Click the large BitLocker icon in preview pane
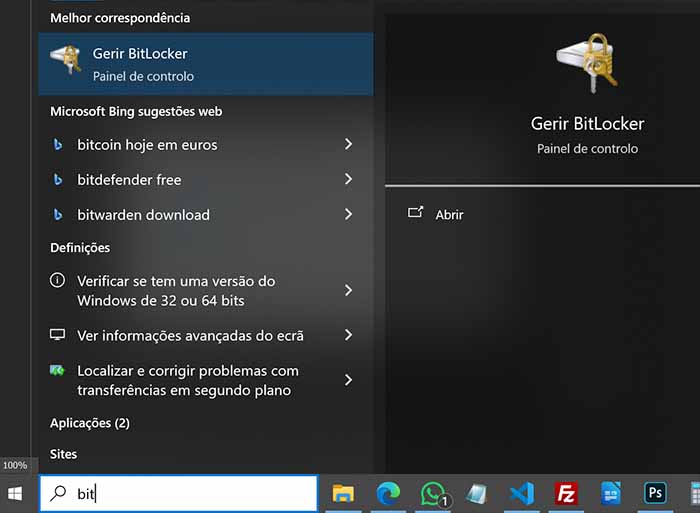Screen dimensions: 700x513 (x=587, y=63)
